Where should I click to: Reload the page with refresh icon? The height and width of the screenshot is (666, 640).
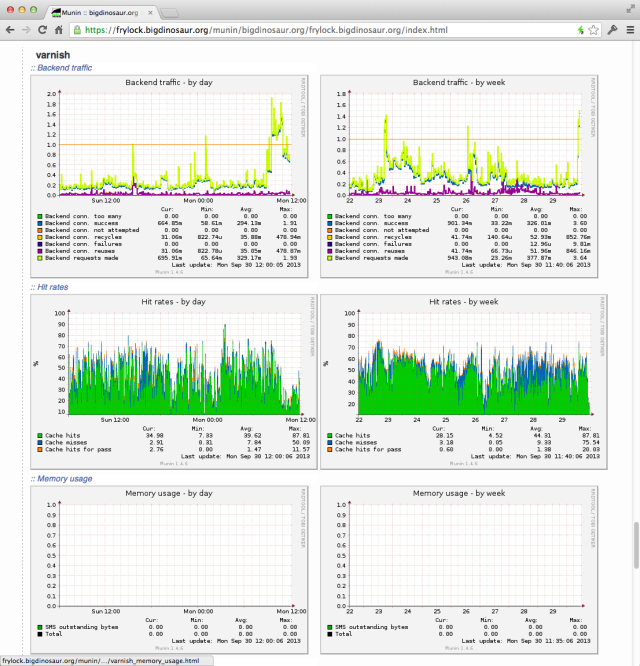coord(42,30)
